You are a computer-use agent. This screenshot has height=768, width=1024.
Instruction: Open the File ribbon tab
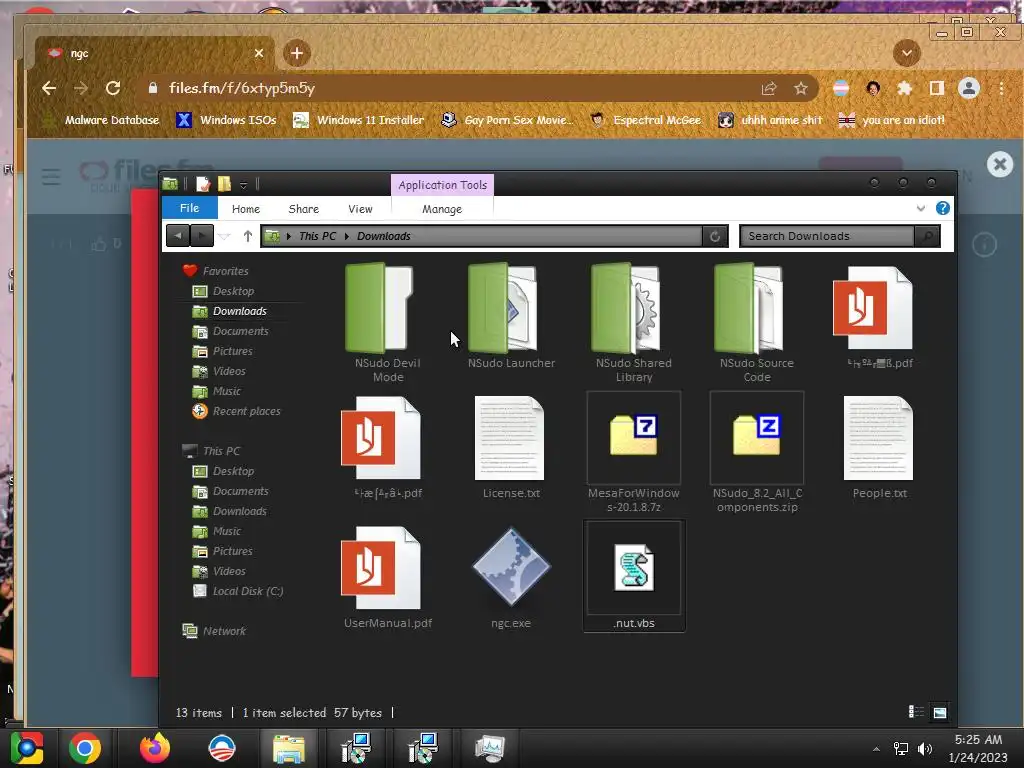[x=189, y=208]
